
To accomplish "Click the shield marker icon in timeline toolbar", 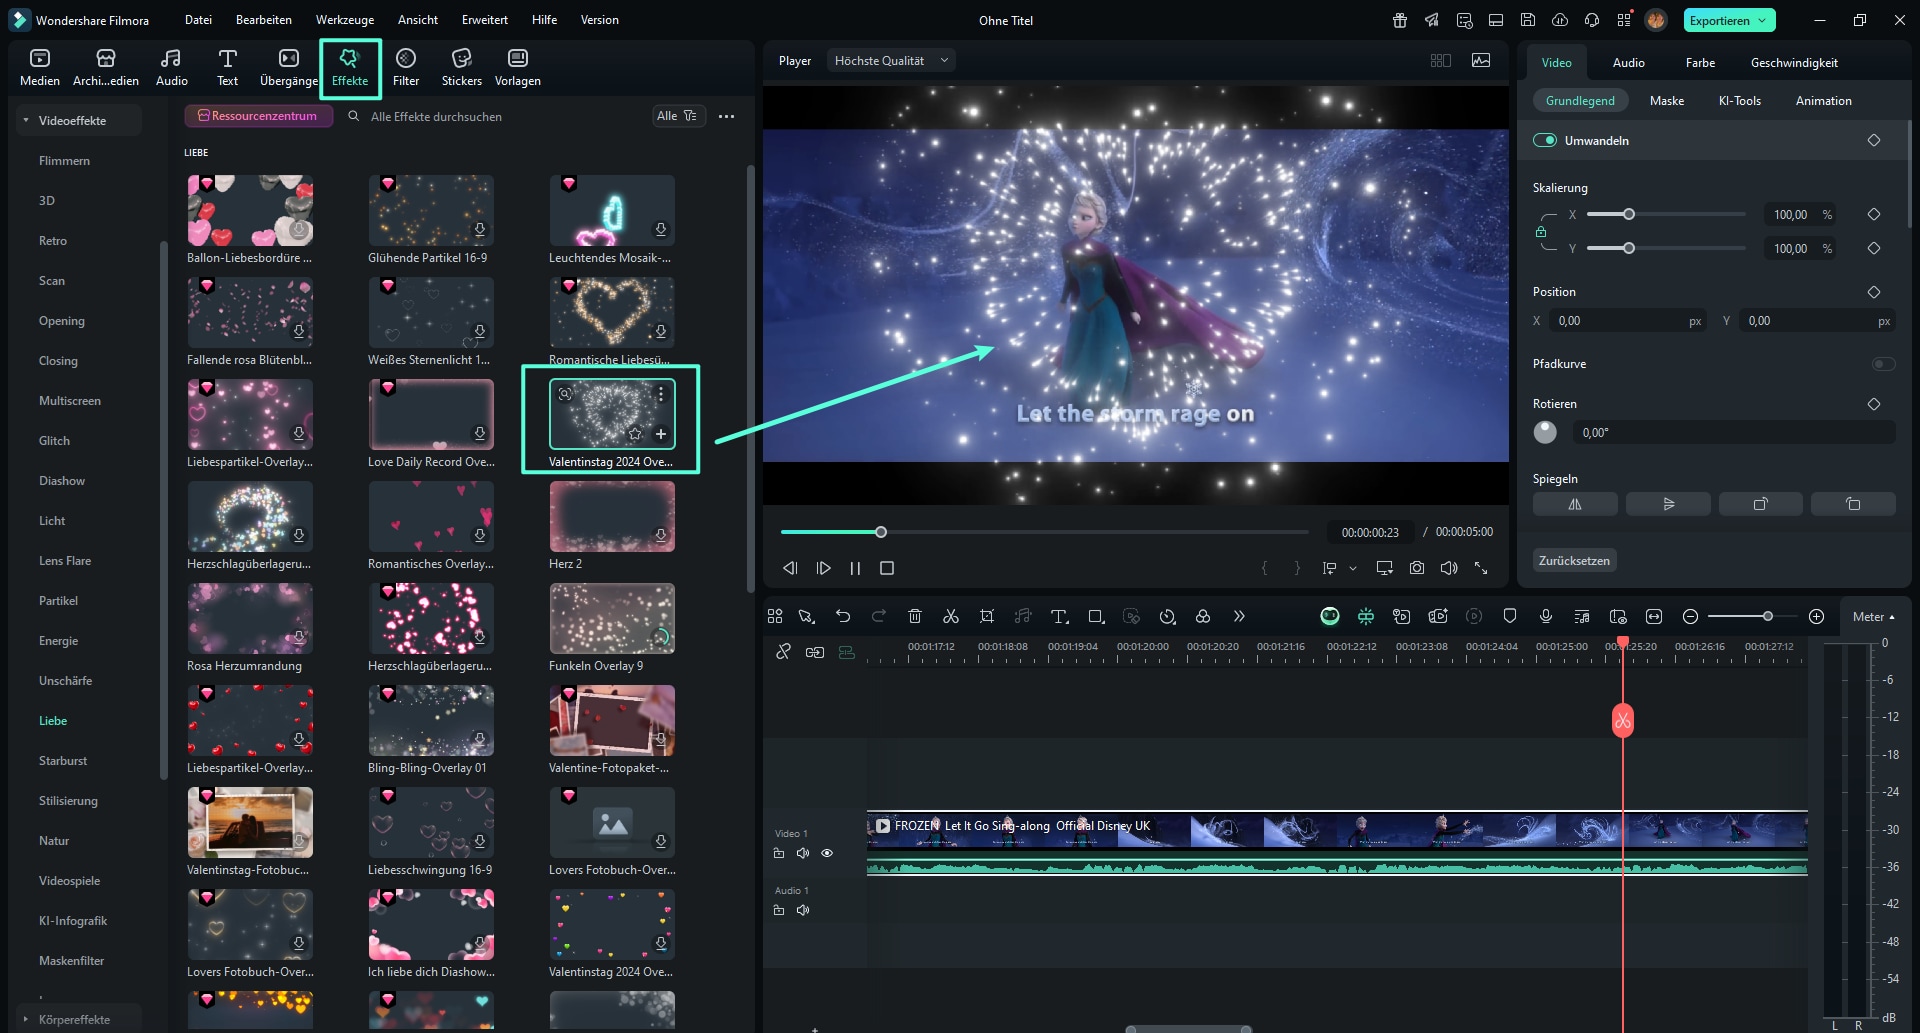I will pyautogui.click(x=1510, y=616).
